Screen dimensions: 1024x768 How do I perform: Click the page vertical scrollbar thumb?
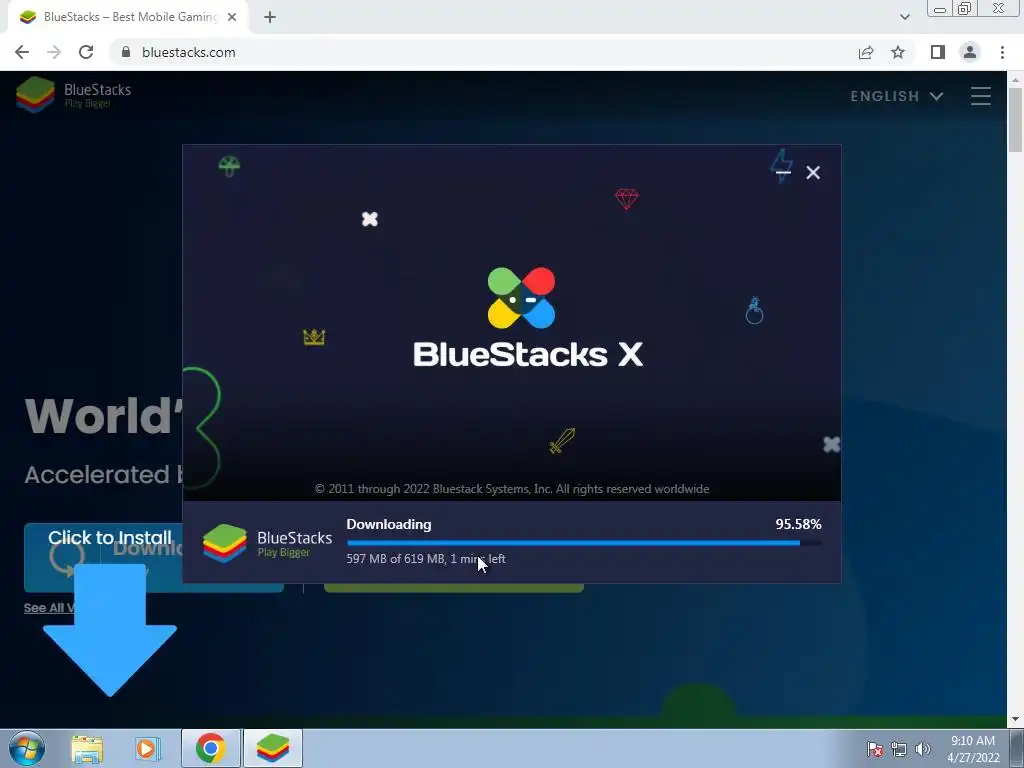1016,120
